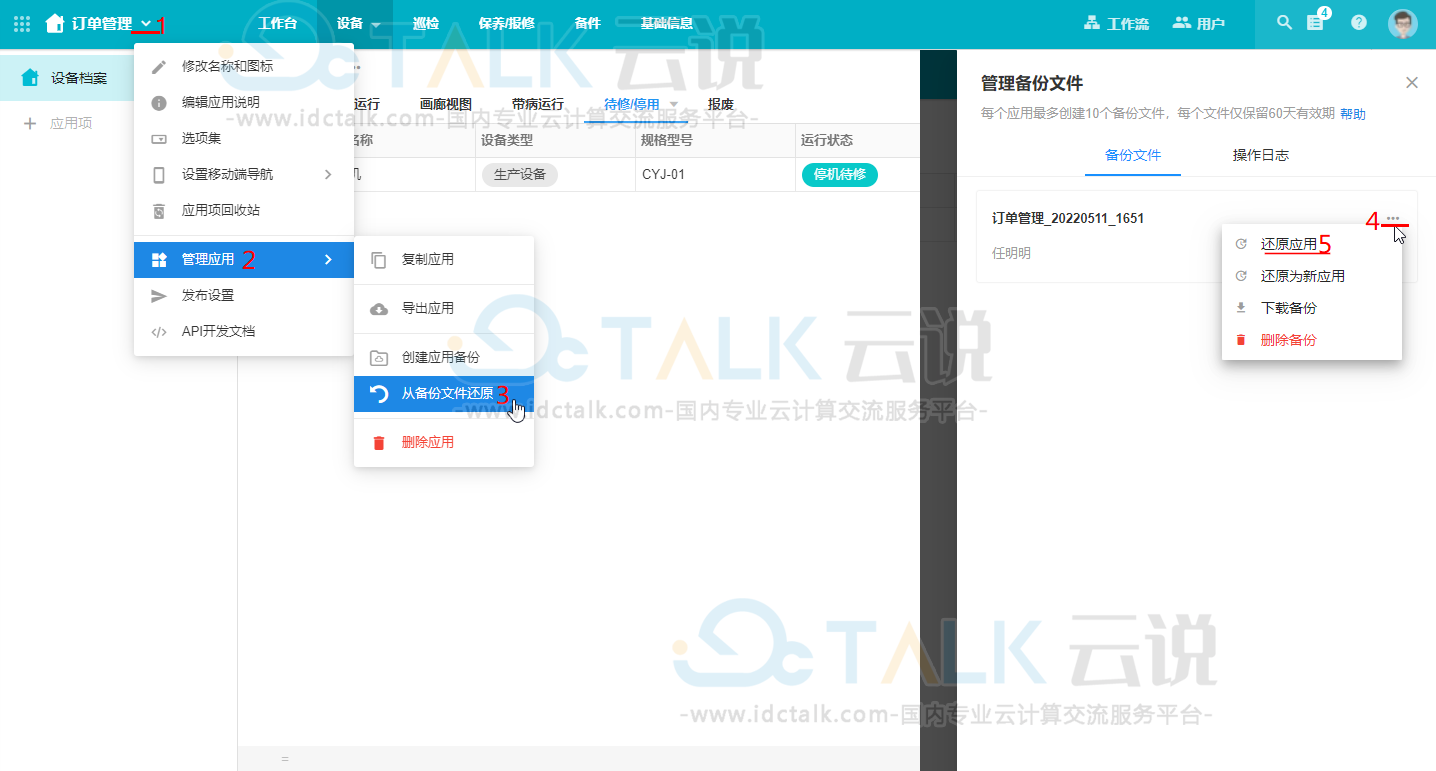Choose 编辑应用说明 menu entry
The image size is (1436, 771).
coord(244,102)
